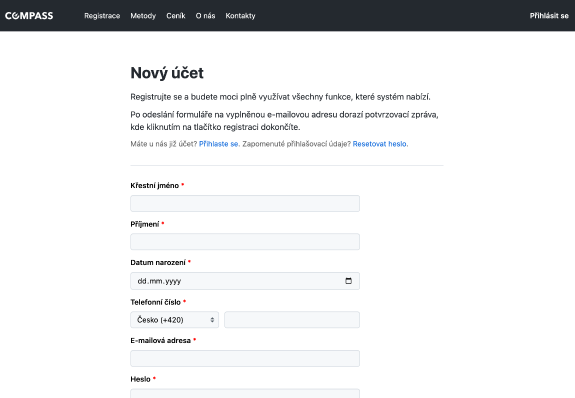Click the COMPASS logo in the header
The image size is (575, 398).
point(29,16)
